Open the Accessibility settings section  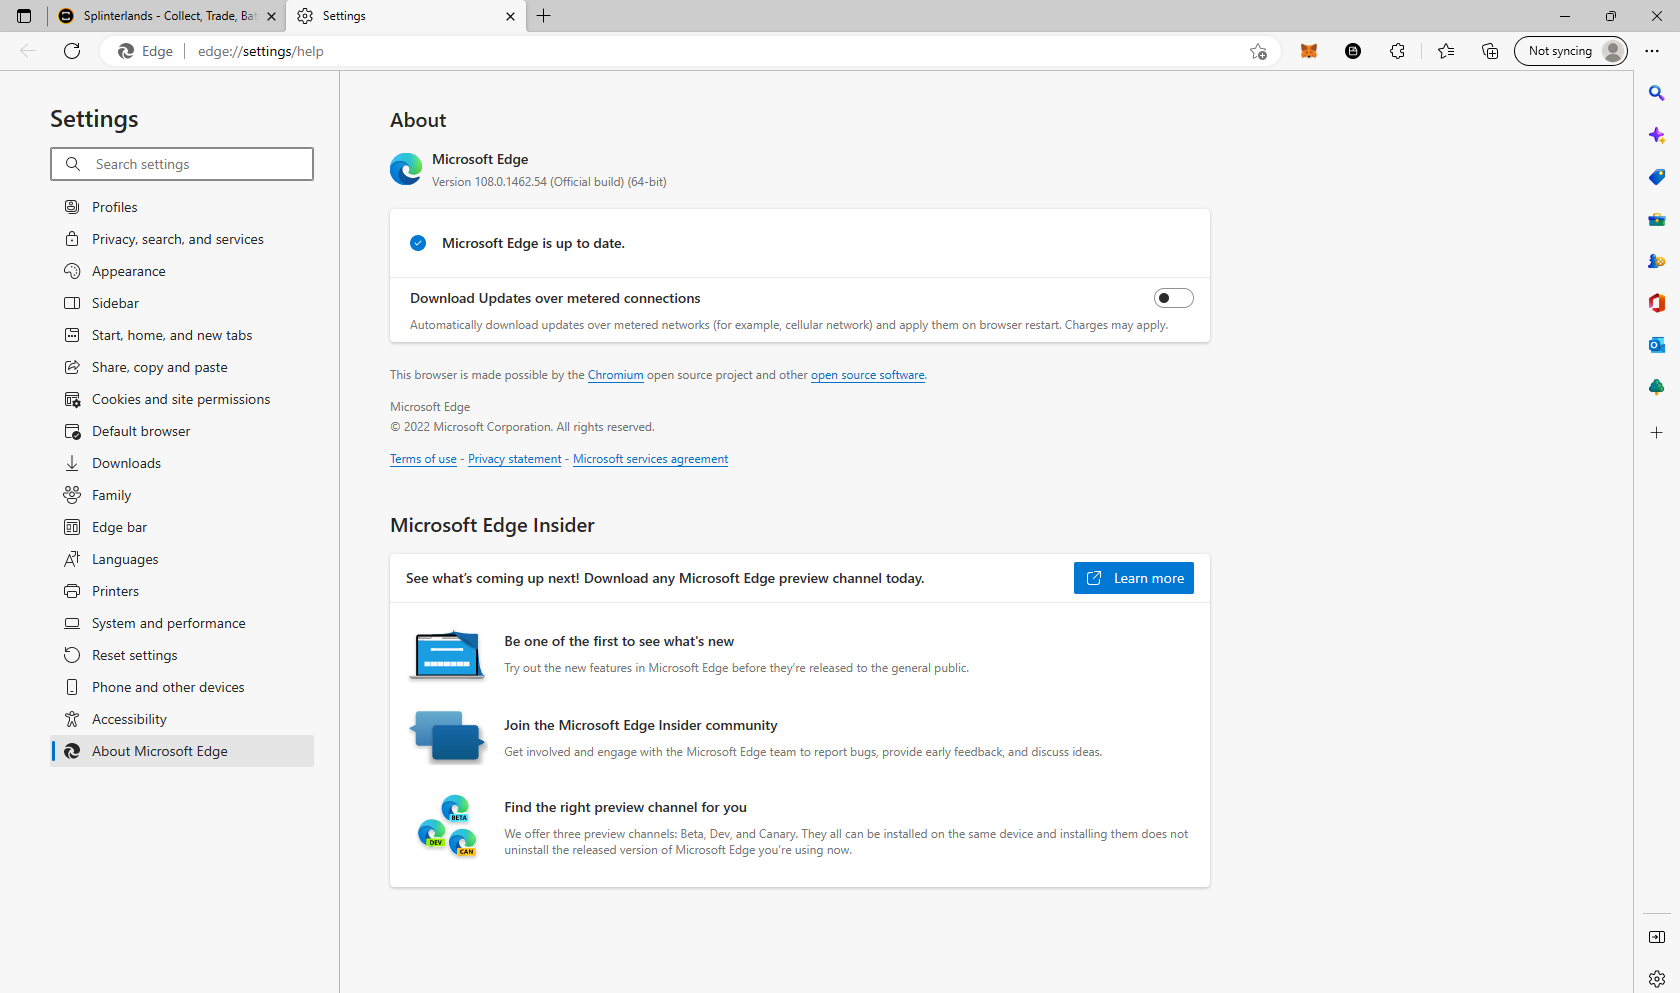(x=182, y=719)
